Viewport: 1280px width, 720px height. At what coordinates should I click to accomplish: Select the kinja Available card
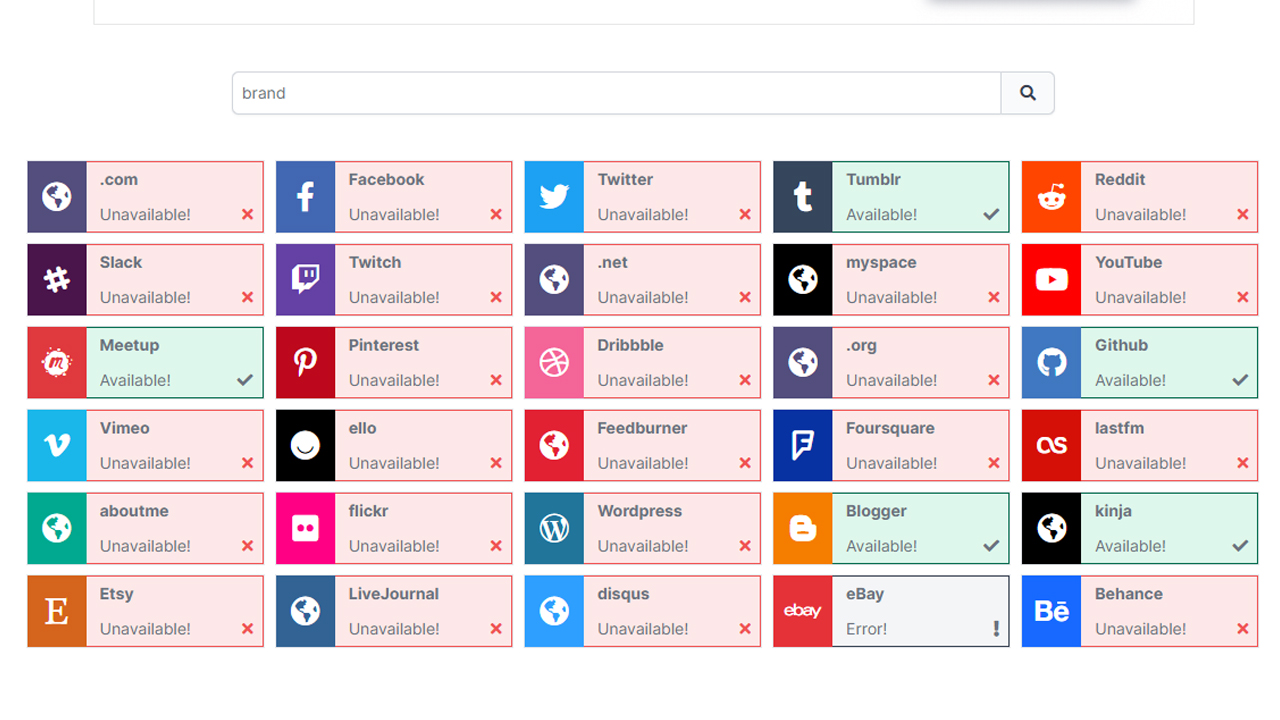1140,528
